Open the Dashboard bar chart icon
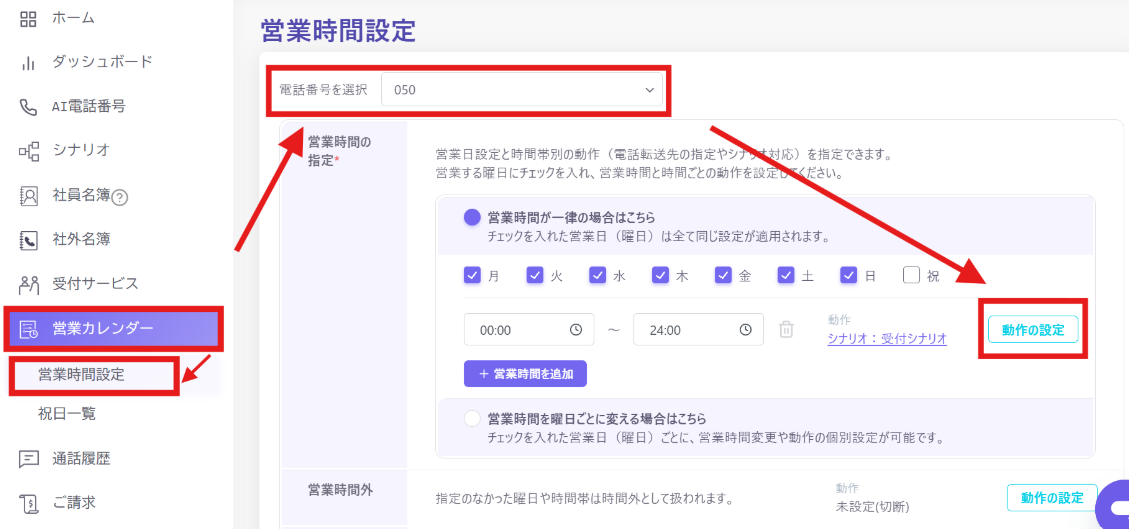 [x=28, y=63]
